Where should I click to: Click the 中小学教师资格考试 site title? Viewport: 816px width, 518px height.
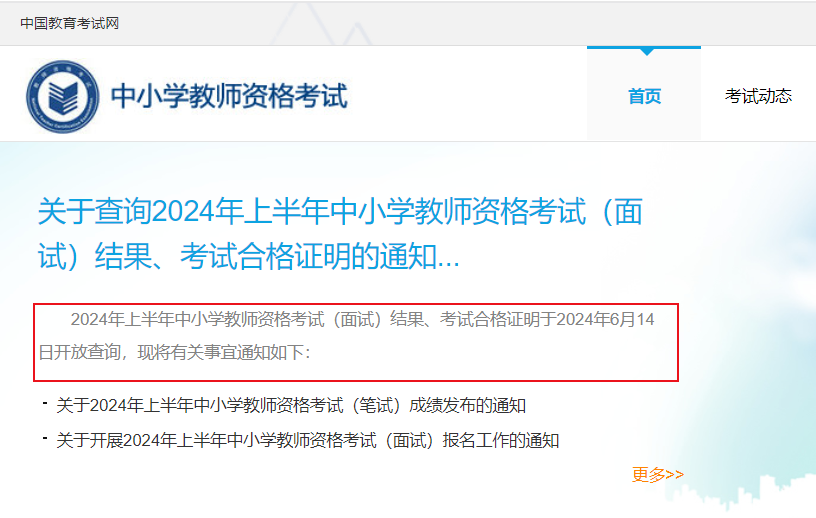[229, 96]
